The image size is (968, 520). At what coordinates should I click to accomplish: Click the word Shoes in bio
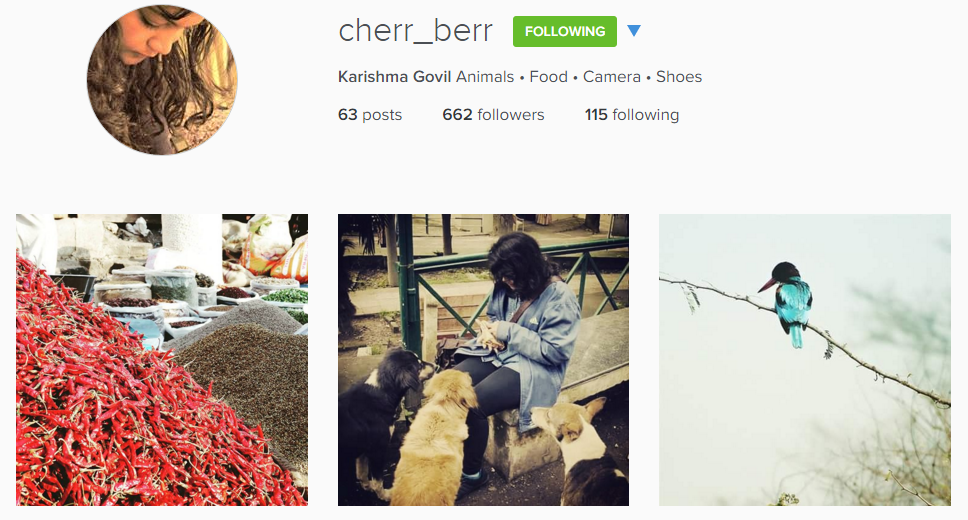click(678, 77)
